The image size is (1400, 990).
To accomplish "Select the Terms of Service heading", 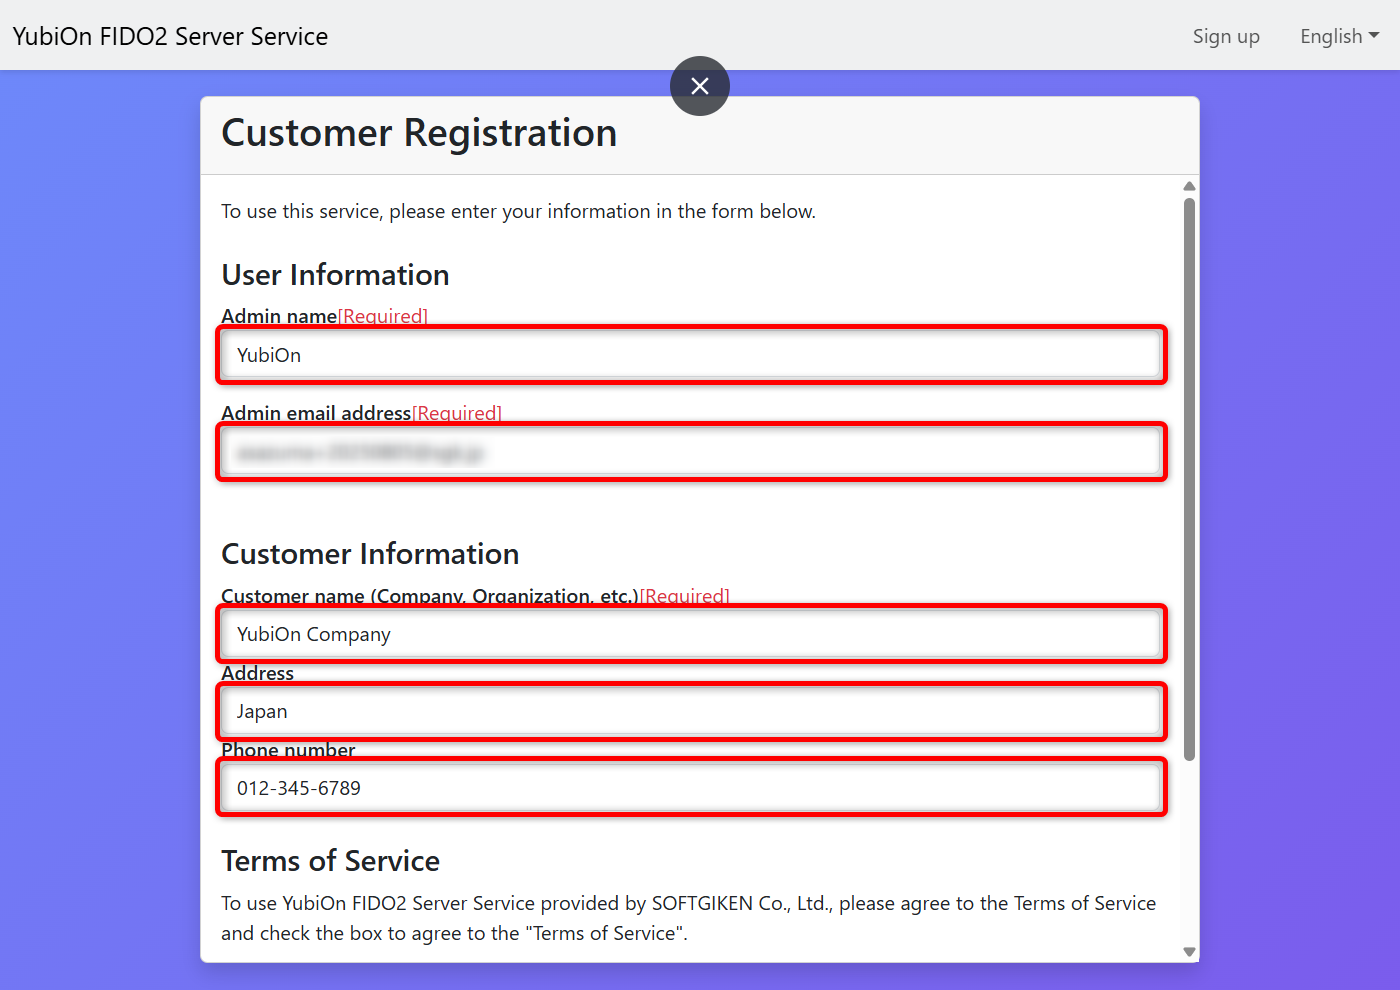I will 330,861.
